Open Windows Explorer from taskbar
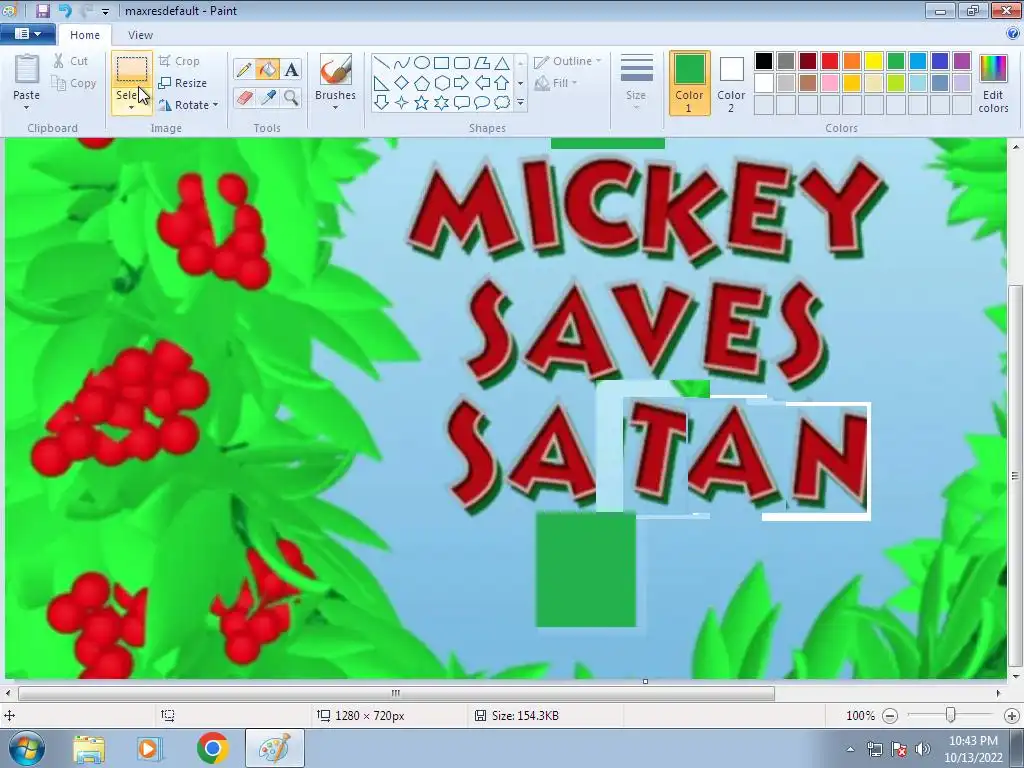The width and height of the screenshot is (1024, 768). (x=89, y=749)
